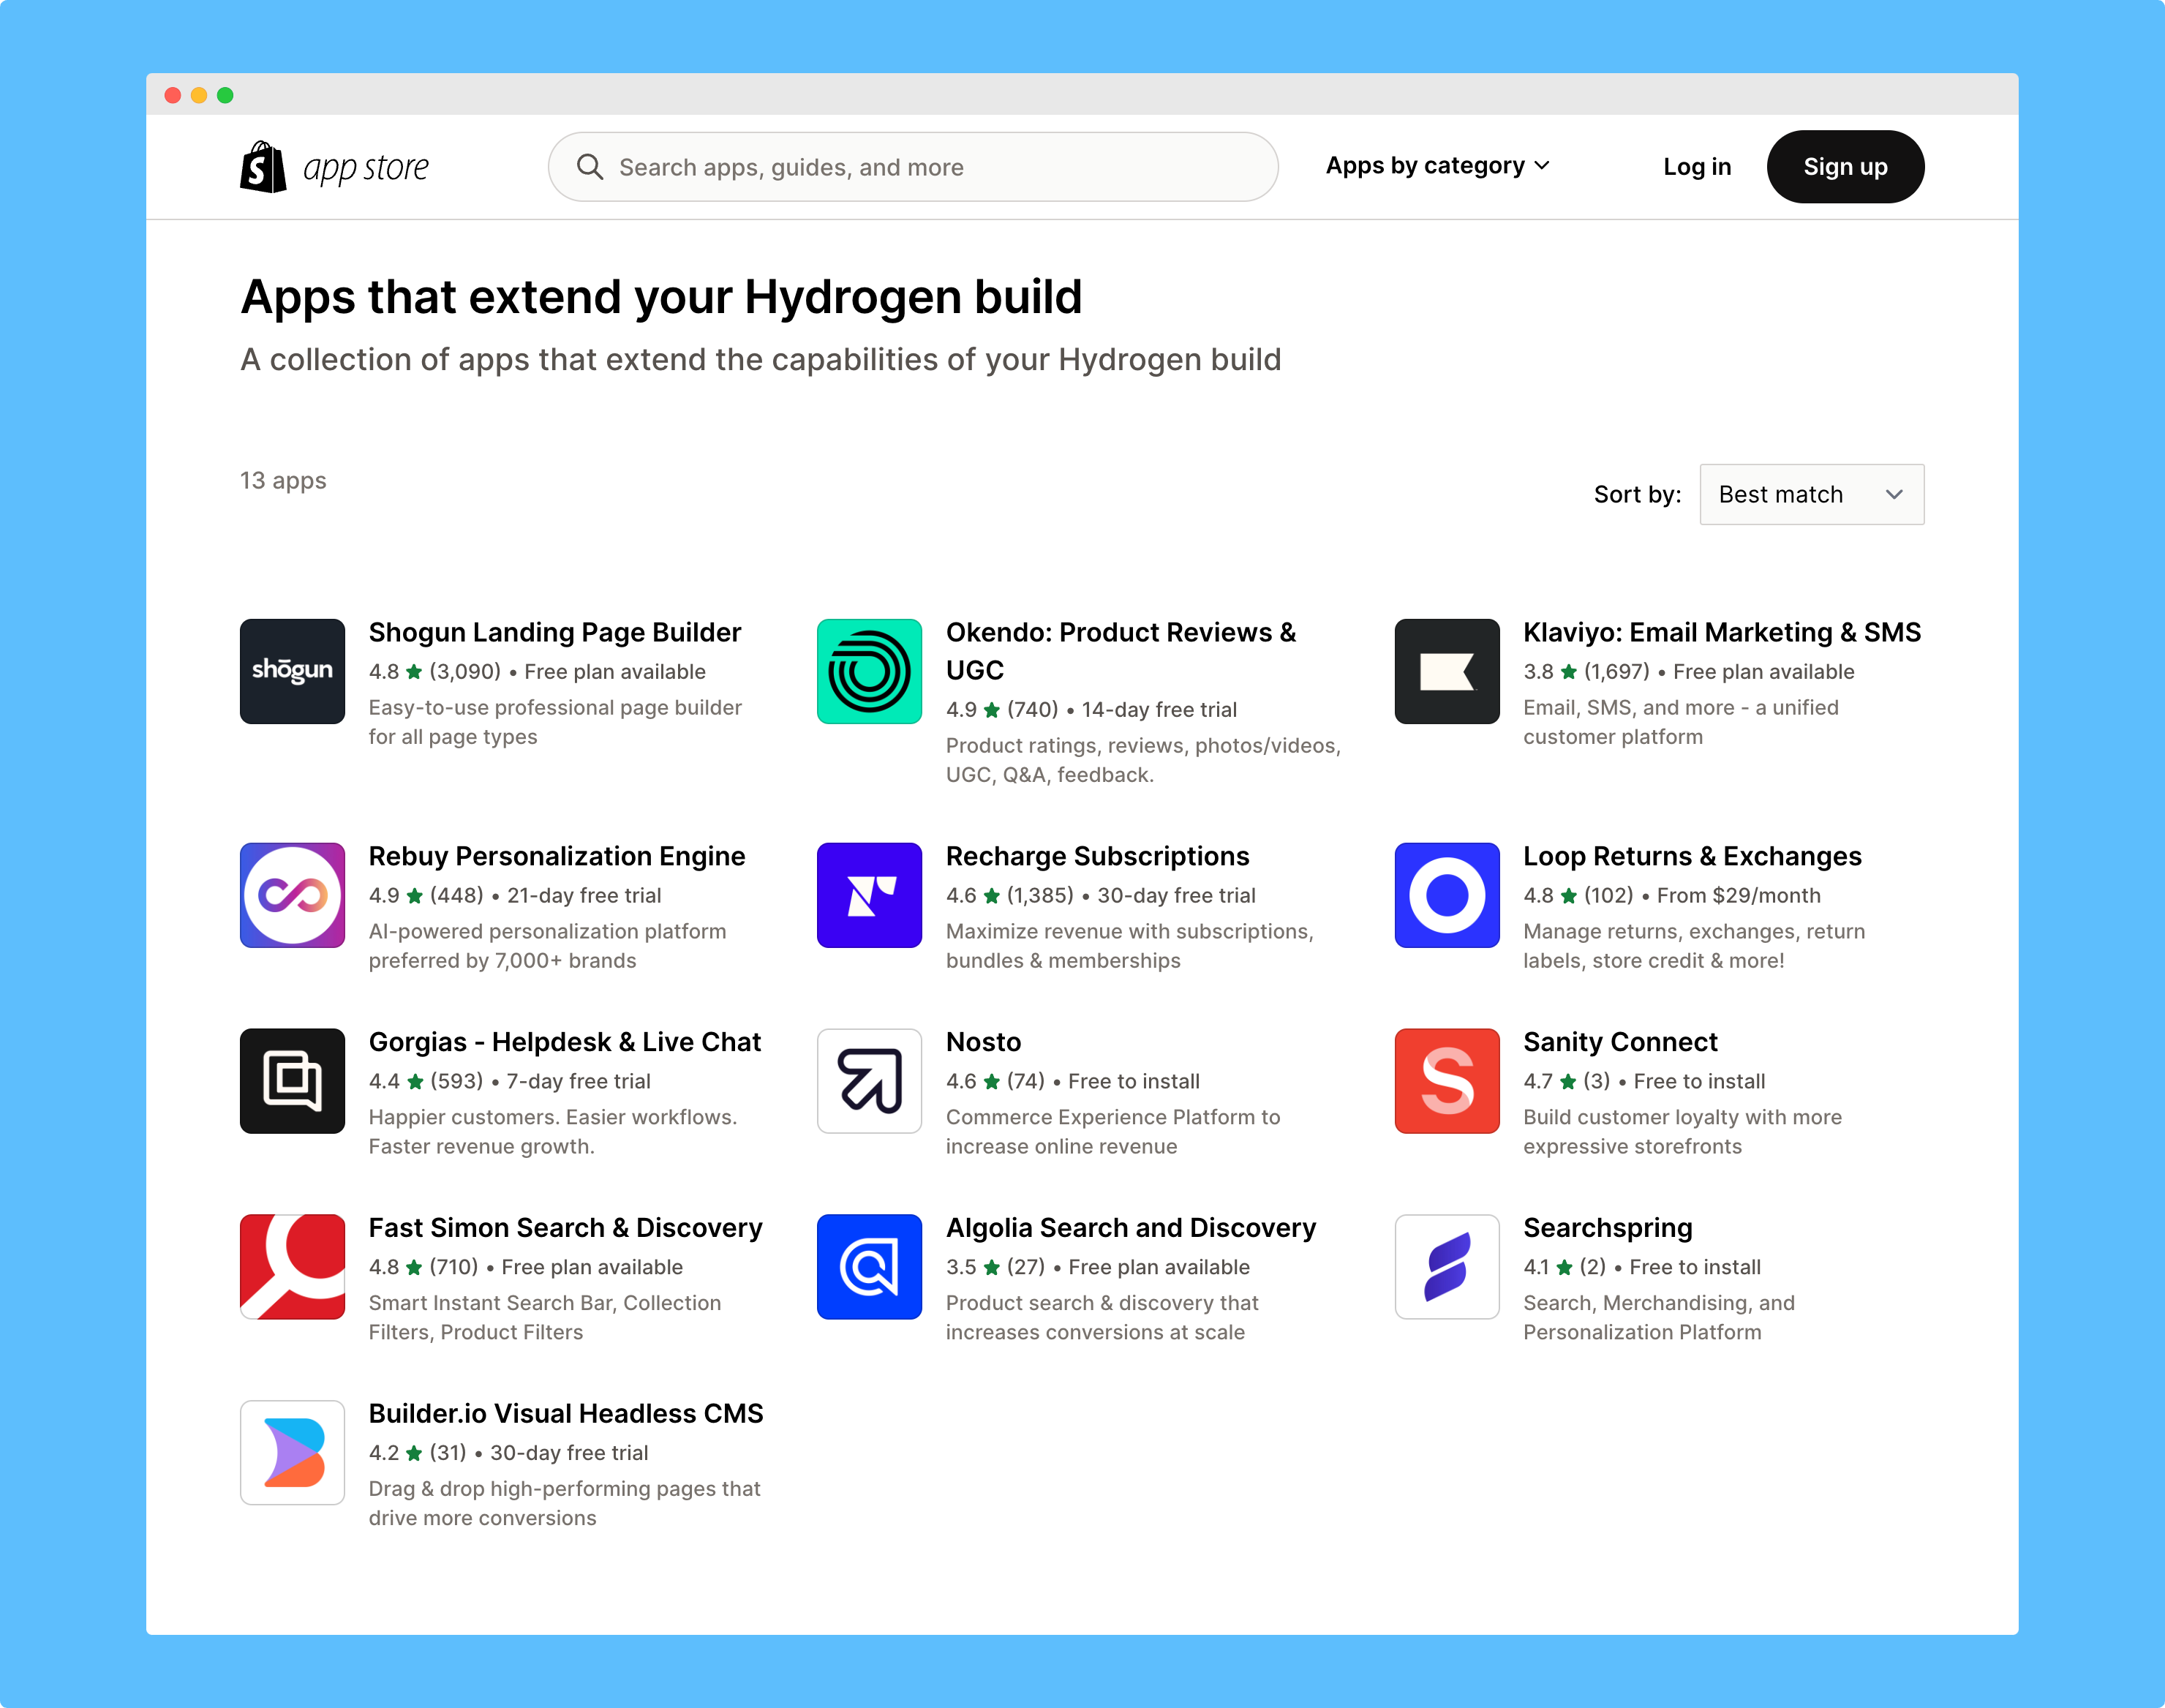Expand the Apps by category menu

[x=1437, y=166]
